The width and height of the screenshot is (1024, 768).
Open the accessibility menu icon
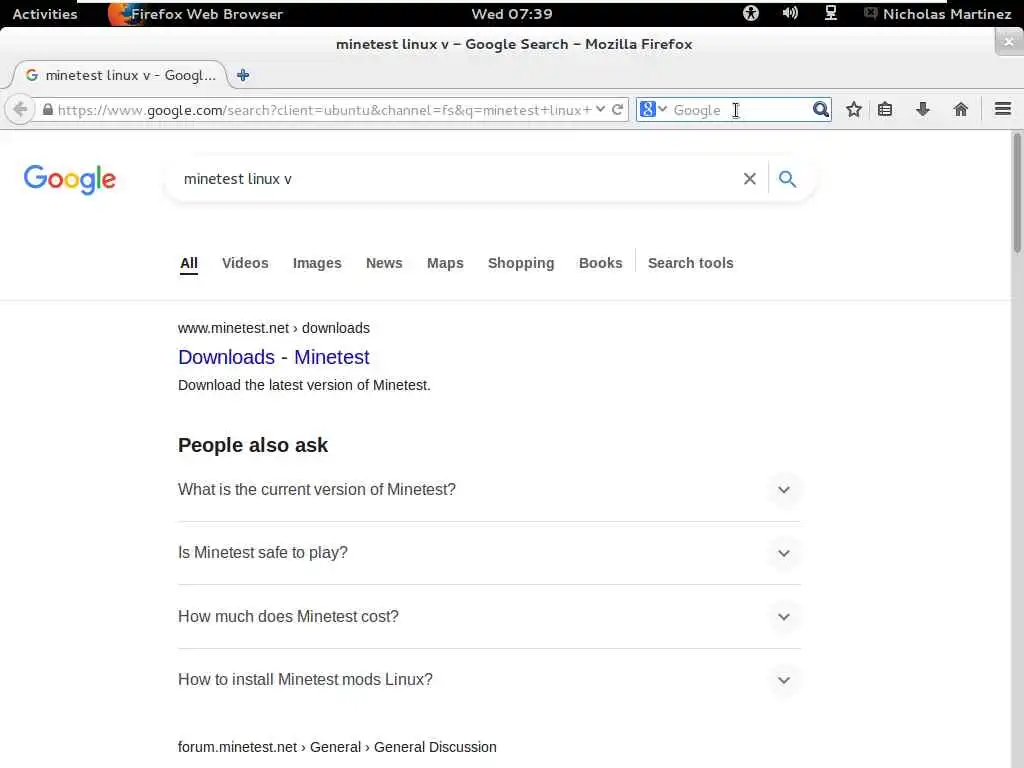(750, 13)
